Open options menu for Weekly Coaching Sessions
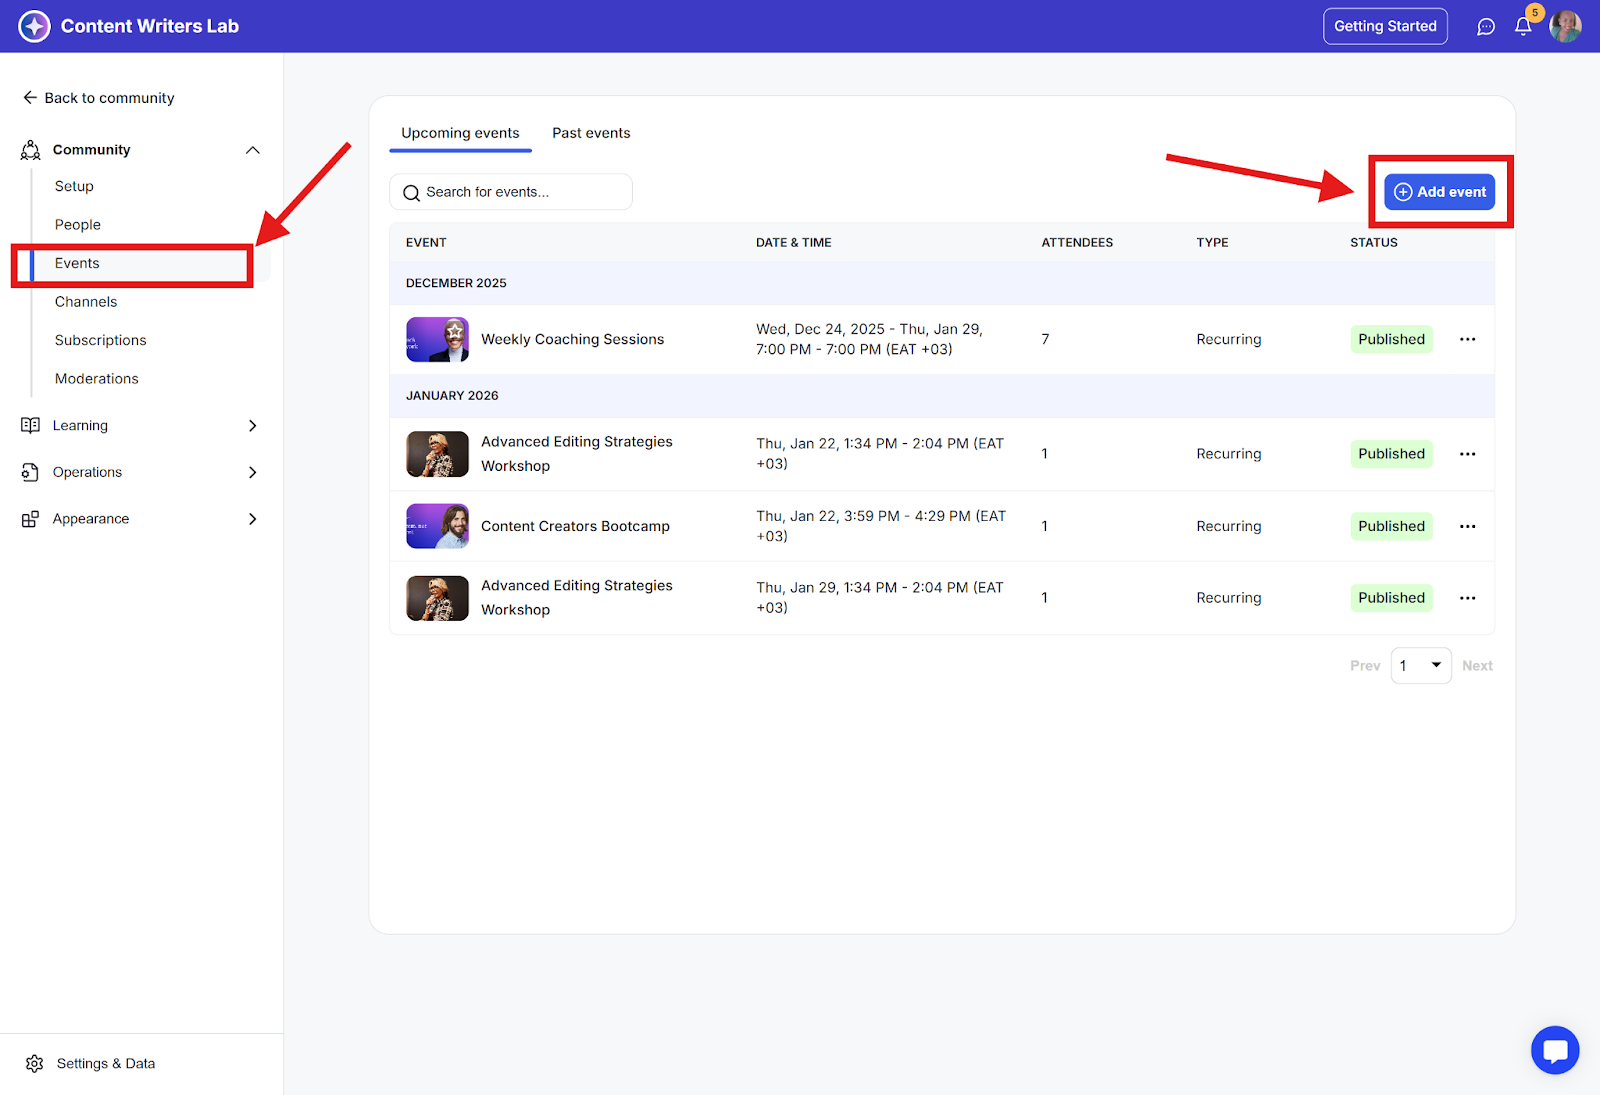Image resolution: width=1600 pixels, height=1095 pixels. [1467, 339]
